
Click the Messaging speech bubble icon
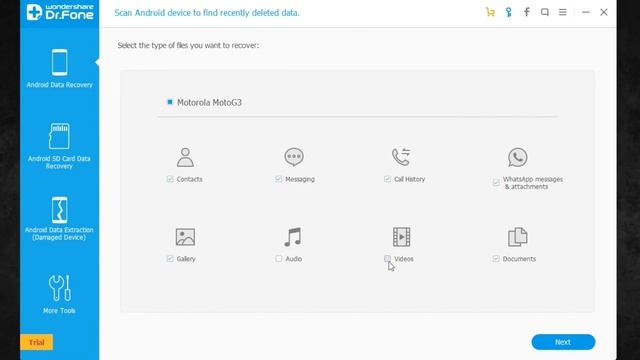click(294, 157)
